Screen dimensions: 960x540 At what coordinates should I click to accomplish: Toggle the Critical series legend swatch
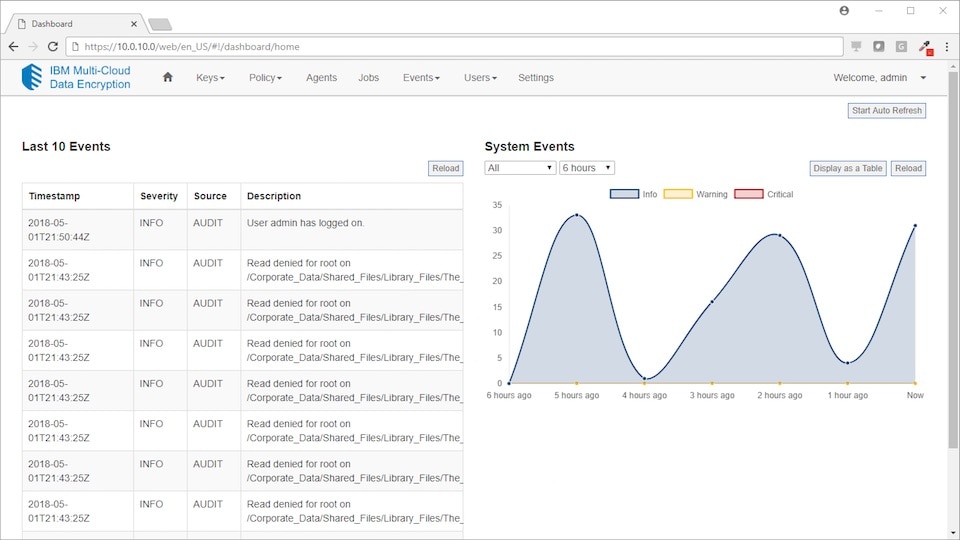[748, 194]
